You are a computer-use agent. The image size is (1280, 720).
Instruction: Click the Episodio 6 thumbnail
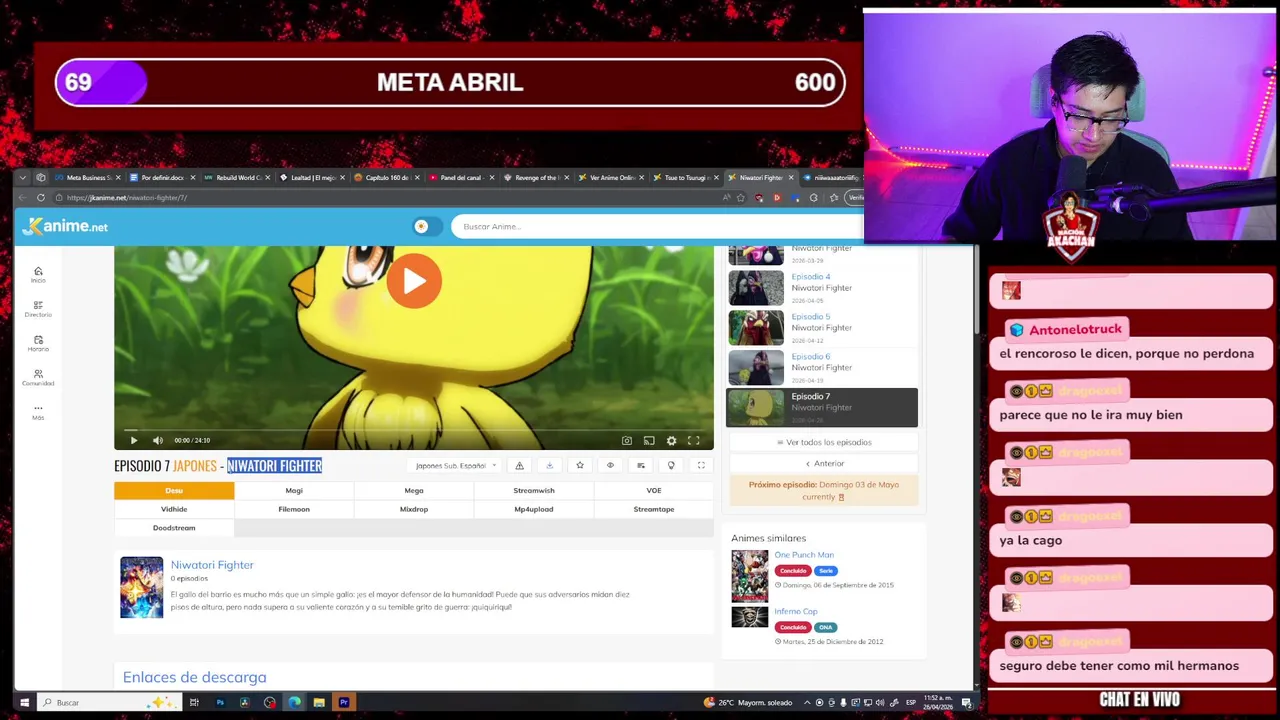(756, 368)
